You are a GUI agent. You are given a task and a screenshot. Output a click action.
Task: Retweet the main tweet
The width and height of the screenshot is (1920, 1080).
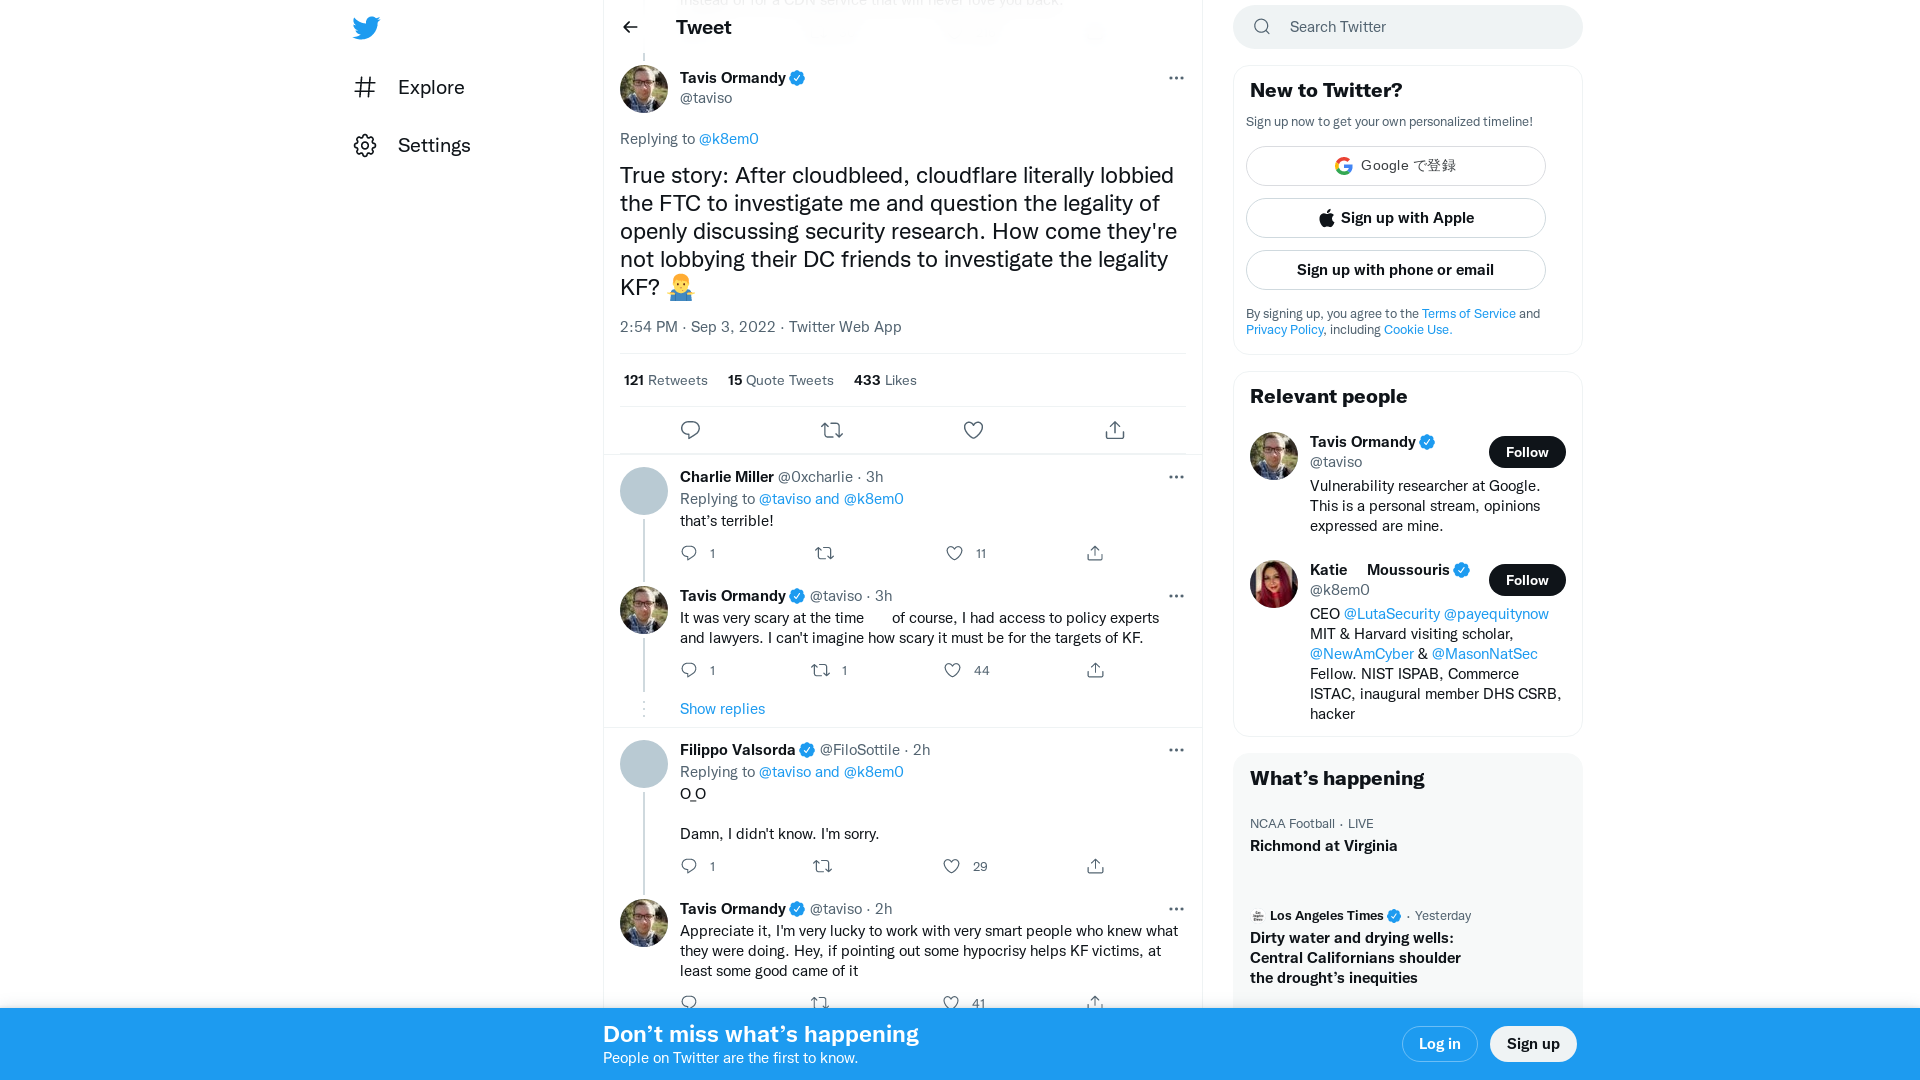[831, 429]
